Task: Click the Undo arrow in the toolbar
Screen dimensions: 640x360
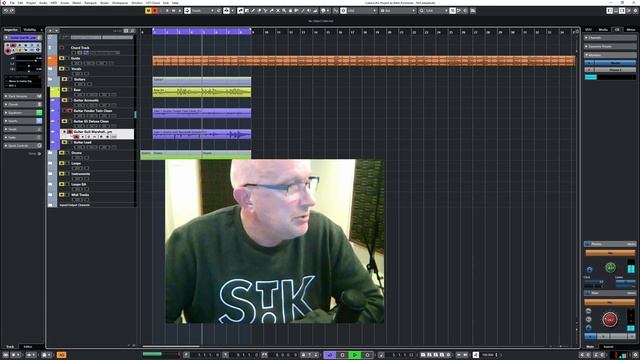Action: [x=5, y=11]
